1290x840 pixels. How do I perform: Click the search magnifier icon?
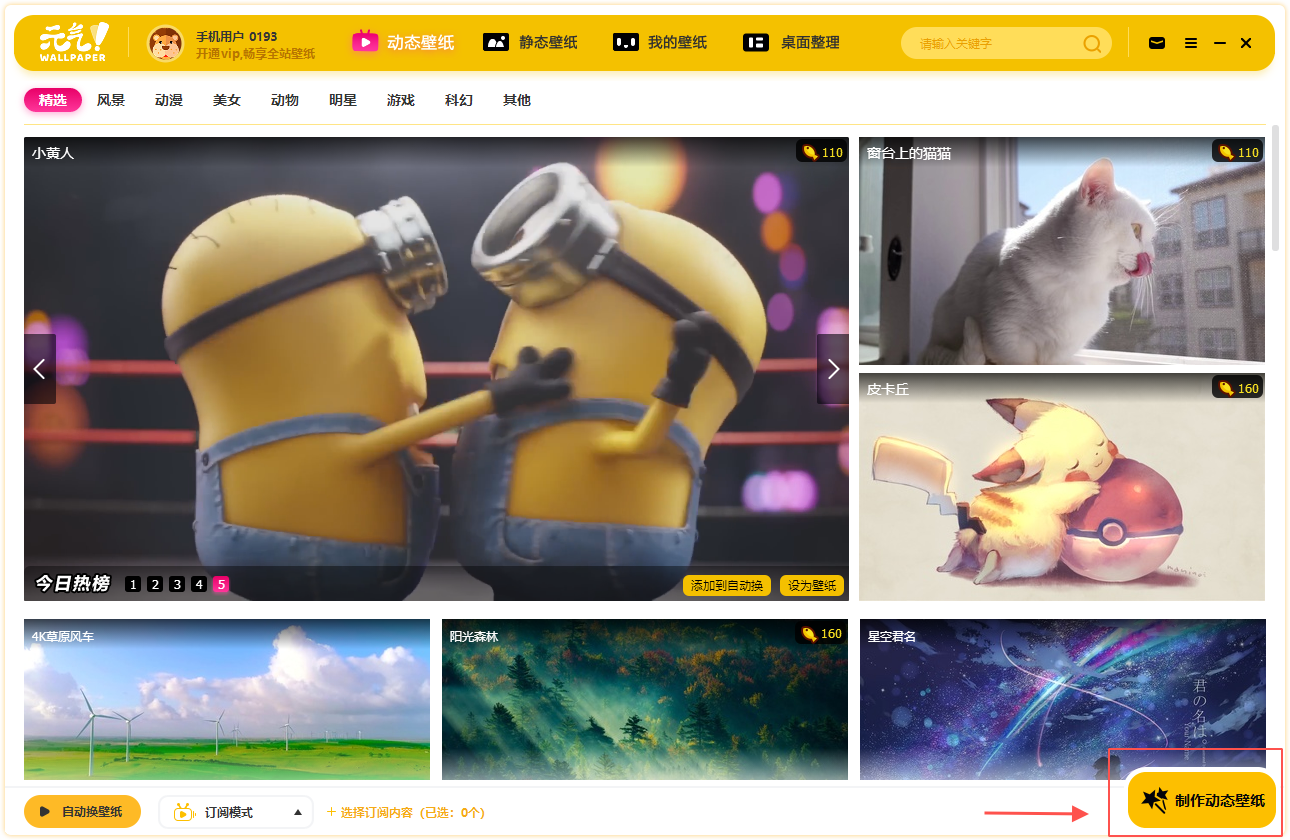click(1092, 43)
